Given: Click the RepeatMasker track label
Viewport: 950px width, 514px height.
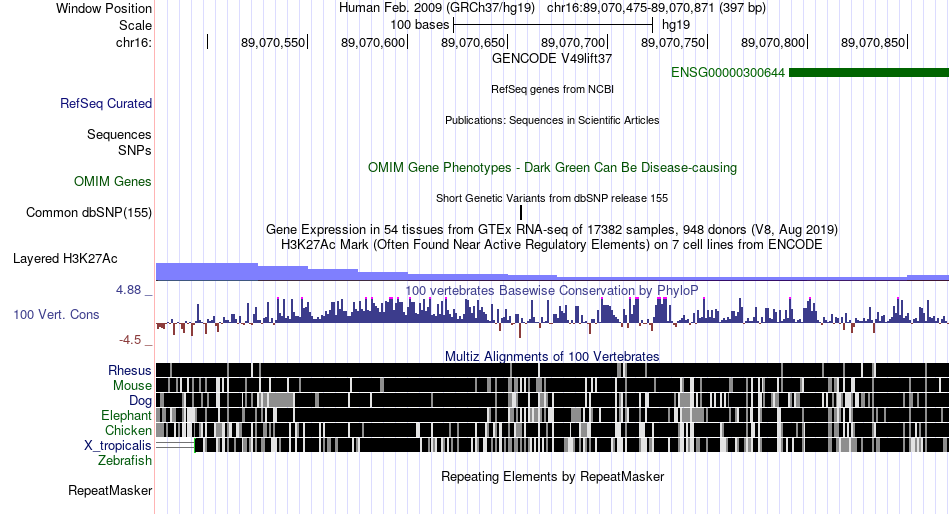Looking at the screenshot, I should pyautogui.click(x=110, y=490).
